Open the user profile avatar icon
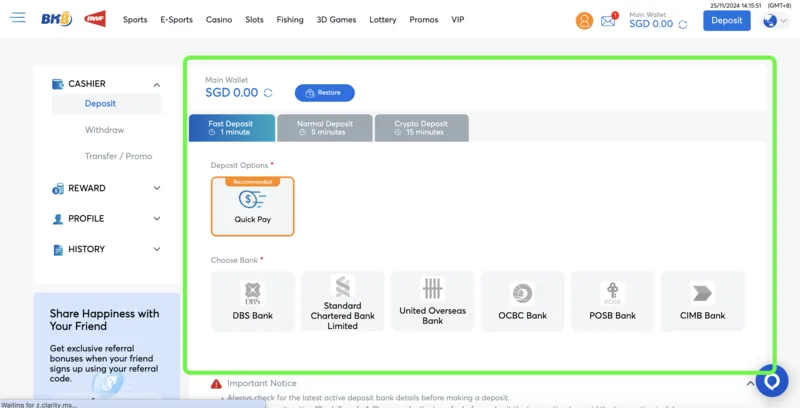800x408 pixels. (584, 20)
